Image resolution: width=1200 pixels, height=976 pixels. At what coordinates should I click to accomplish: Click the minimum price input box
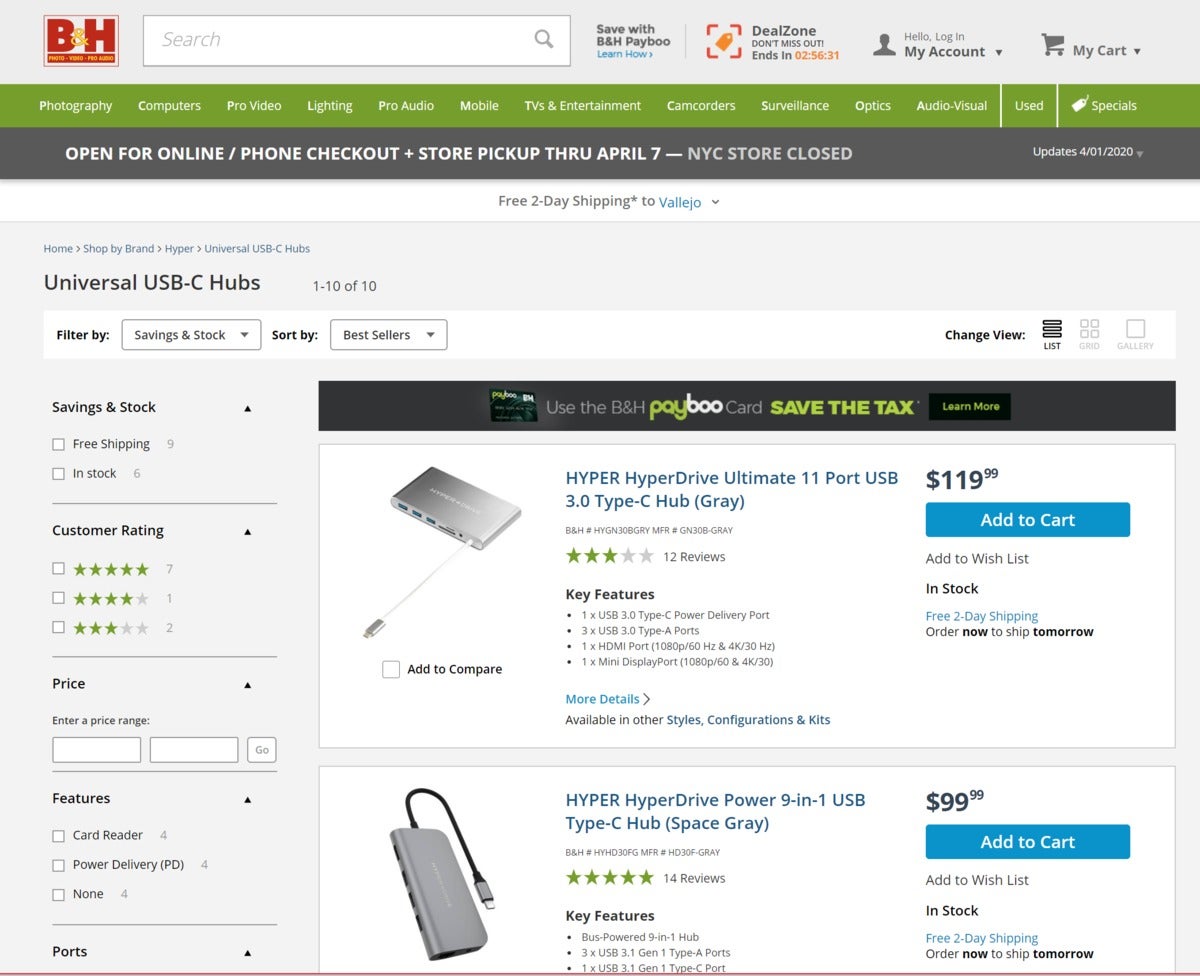point(96,750)
